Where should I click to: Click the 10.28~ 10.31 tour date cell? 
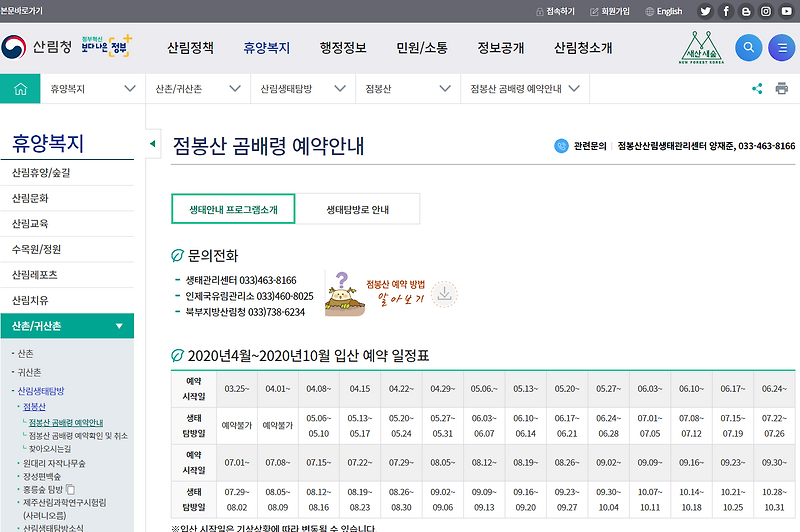774,500
